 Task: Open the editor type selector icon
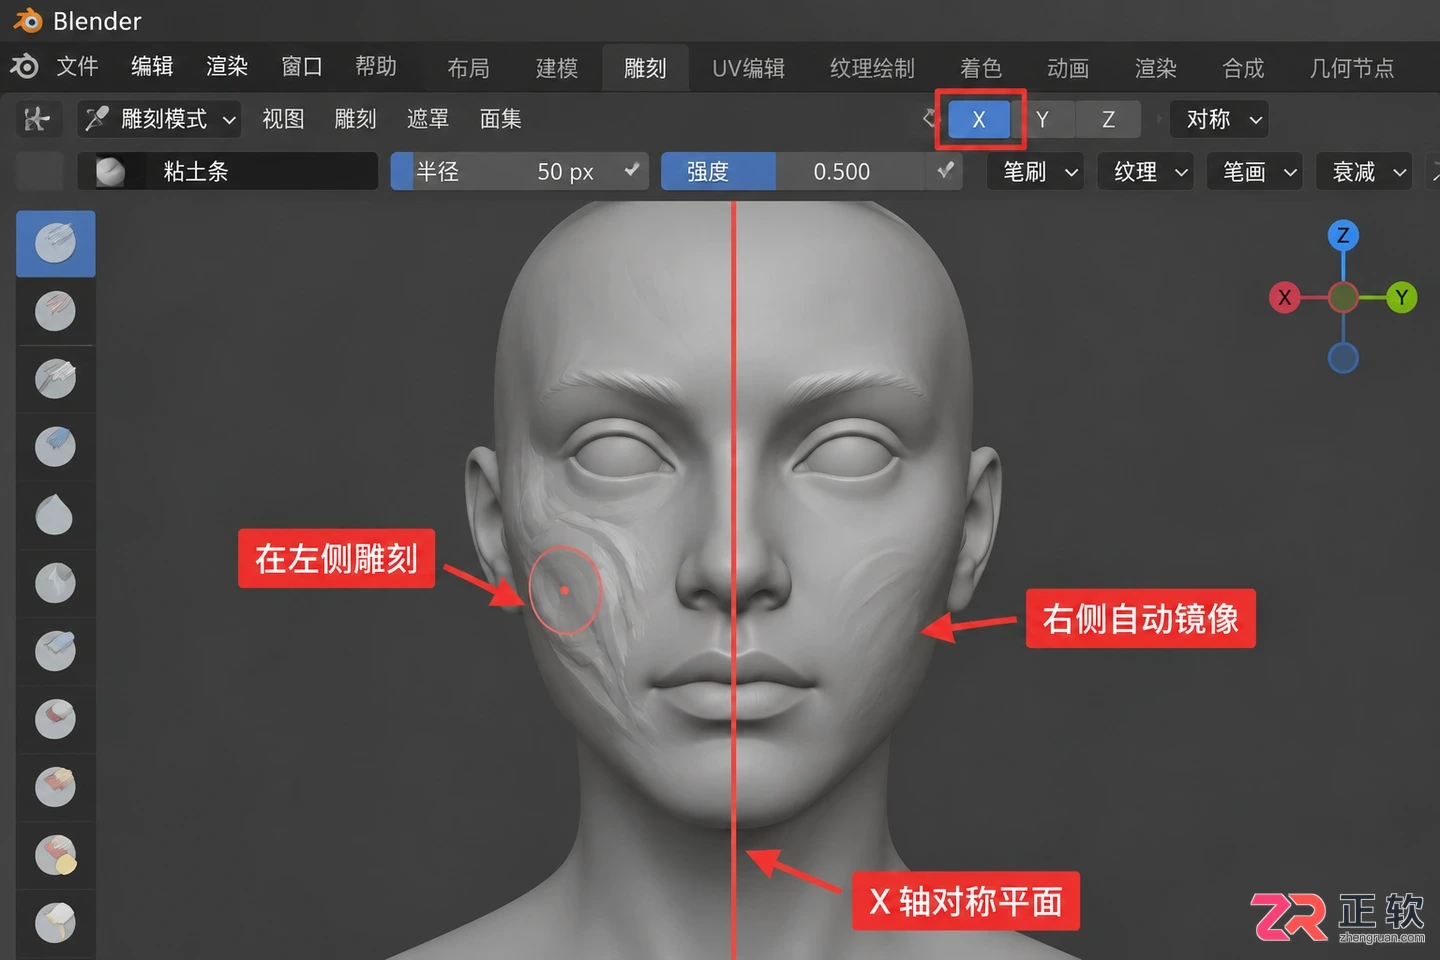[38, 119]
